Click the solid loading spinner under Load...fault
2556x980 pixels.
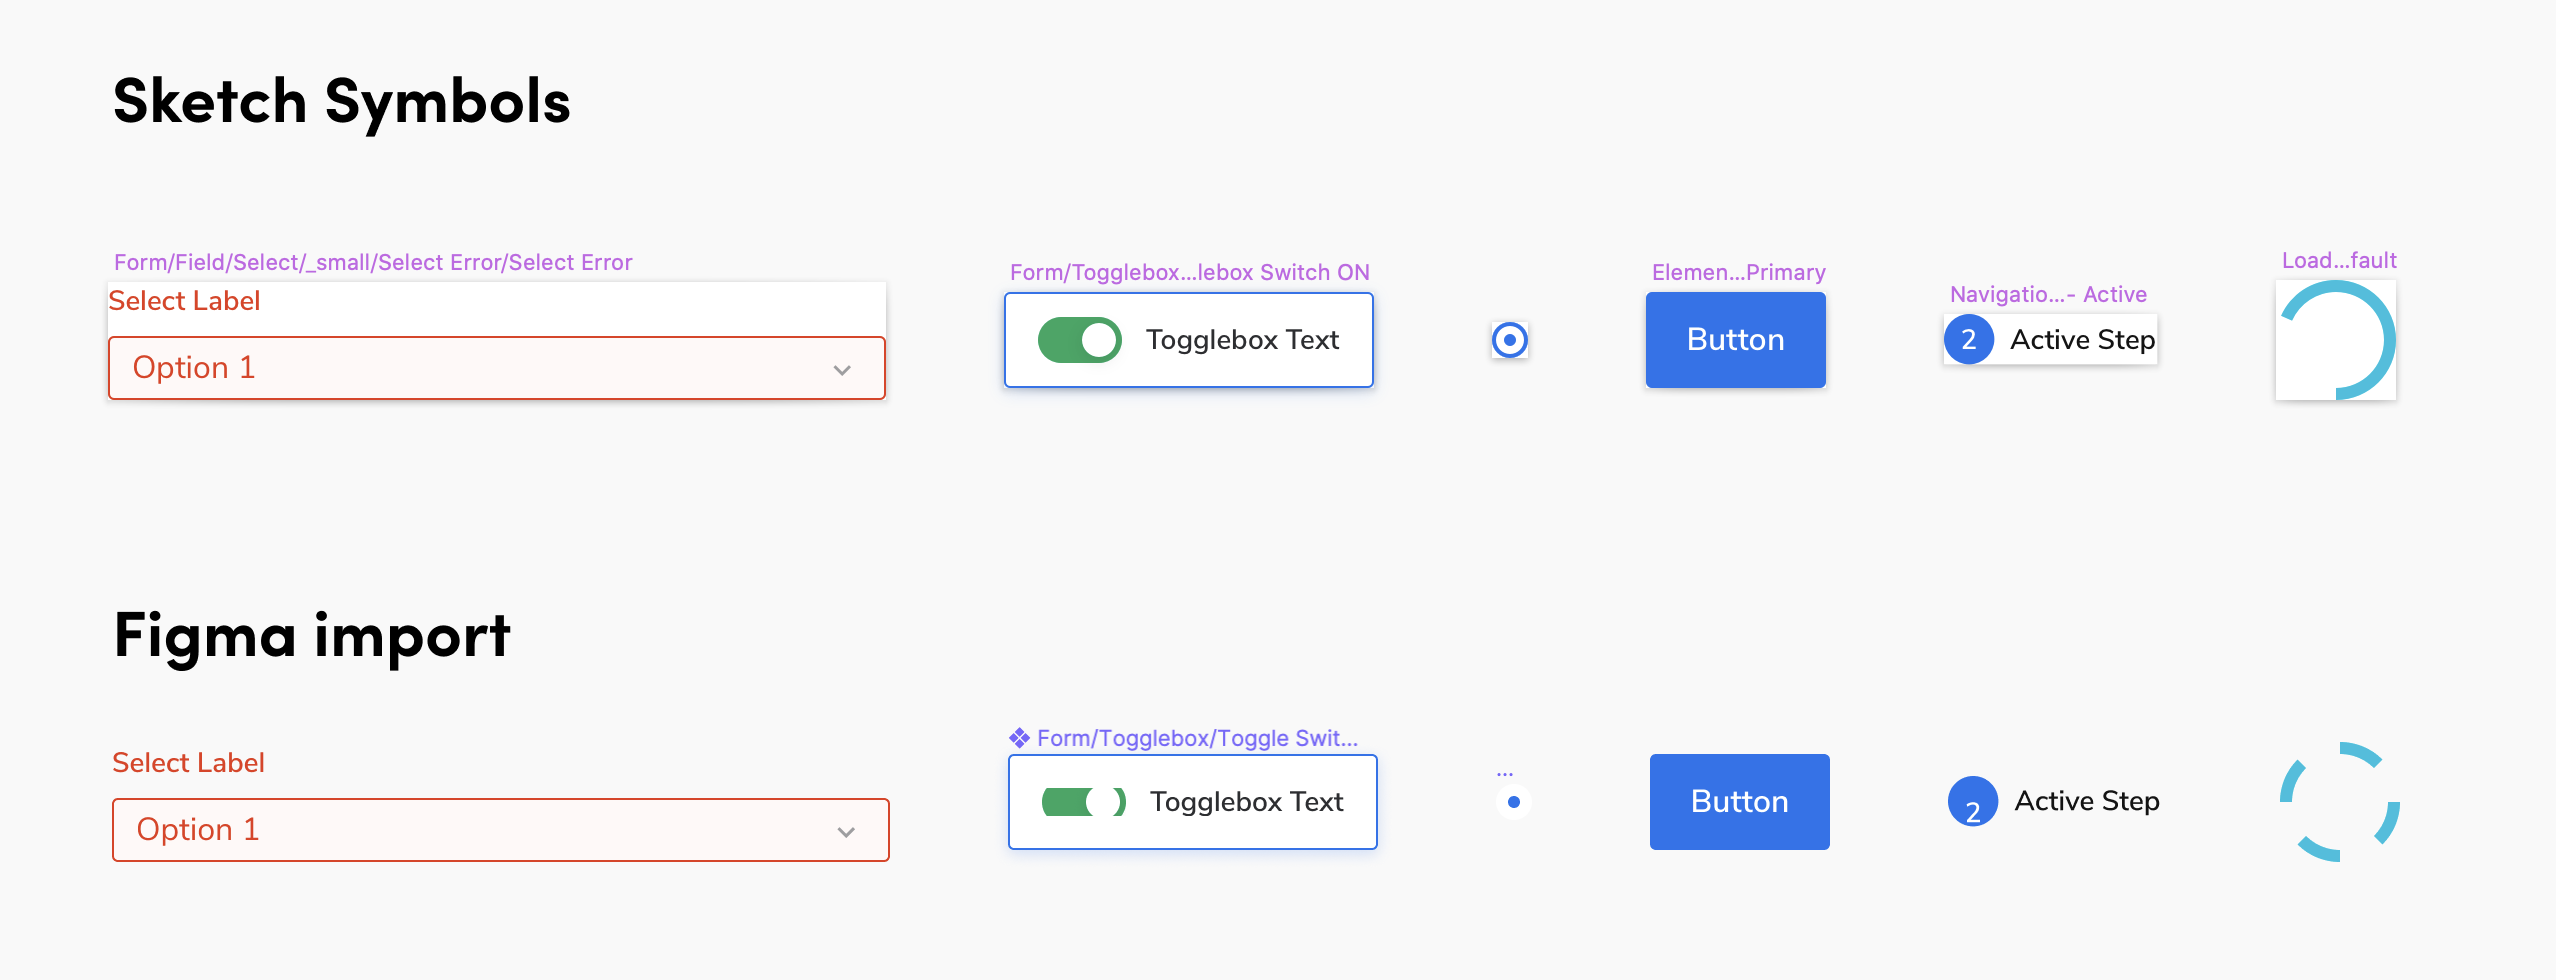point(2337,340)
